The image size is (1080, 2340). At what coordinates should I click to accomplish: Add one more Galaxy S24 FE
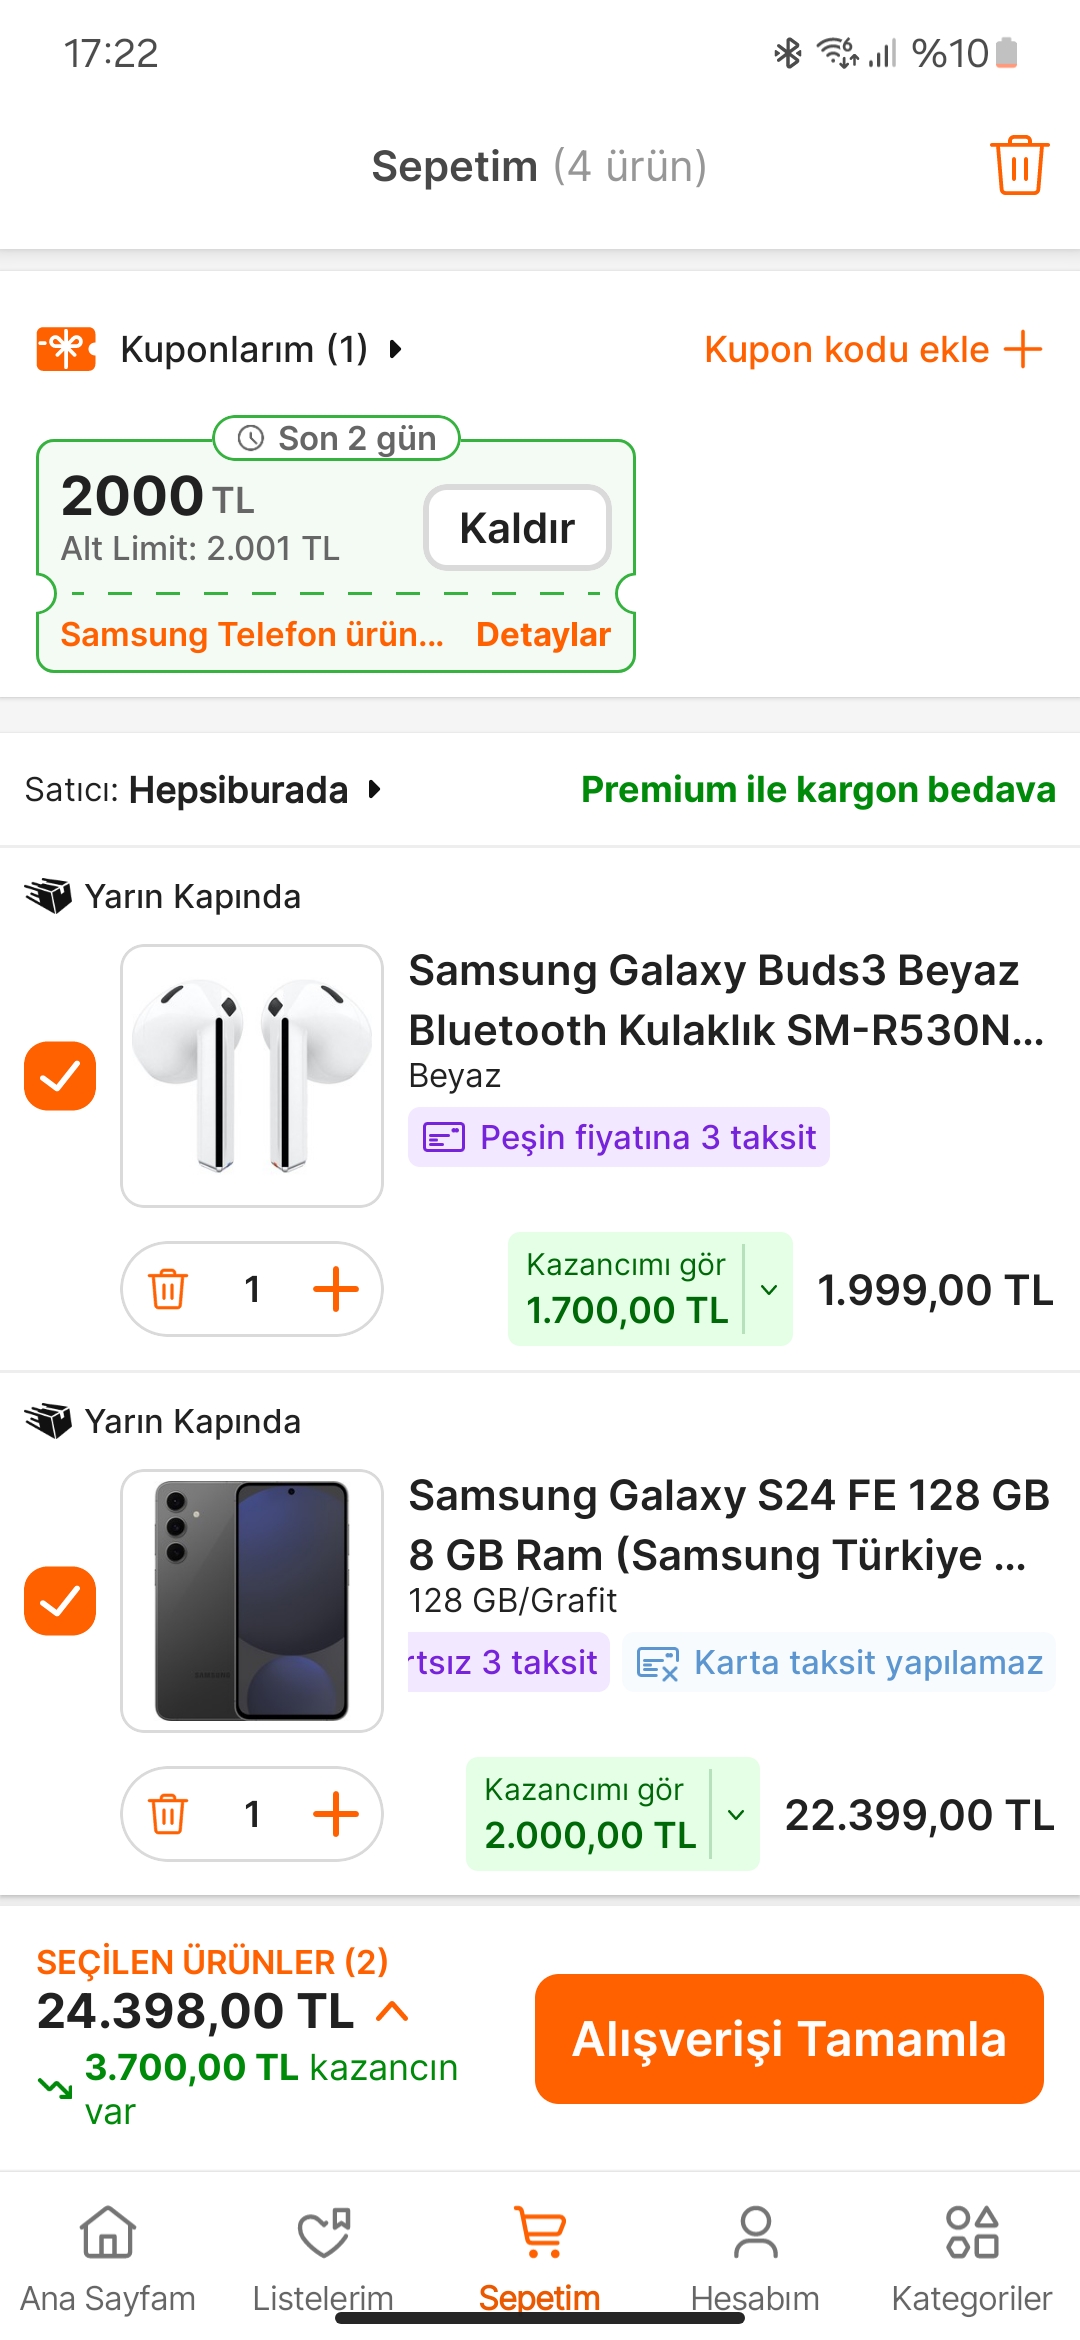336,1814
